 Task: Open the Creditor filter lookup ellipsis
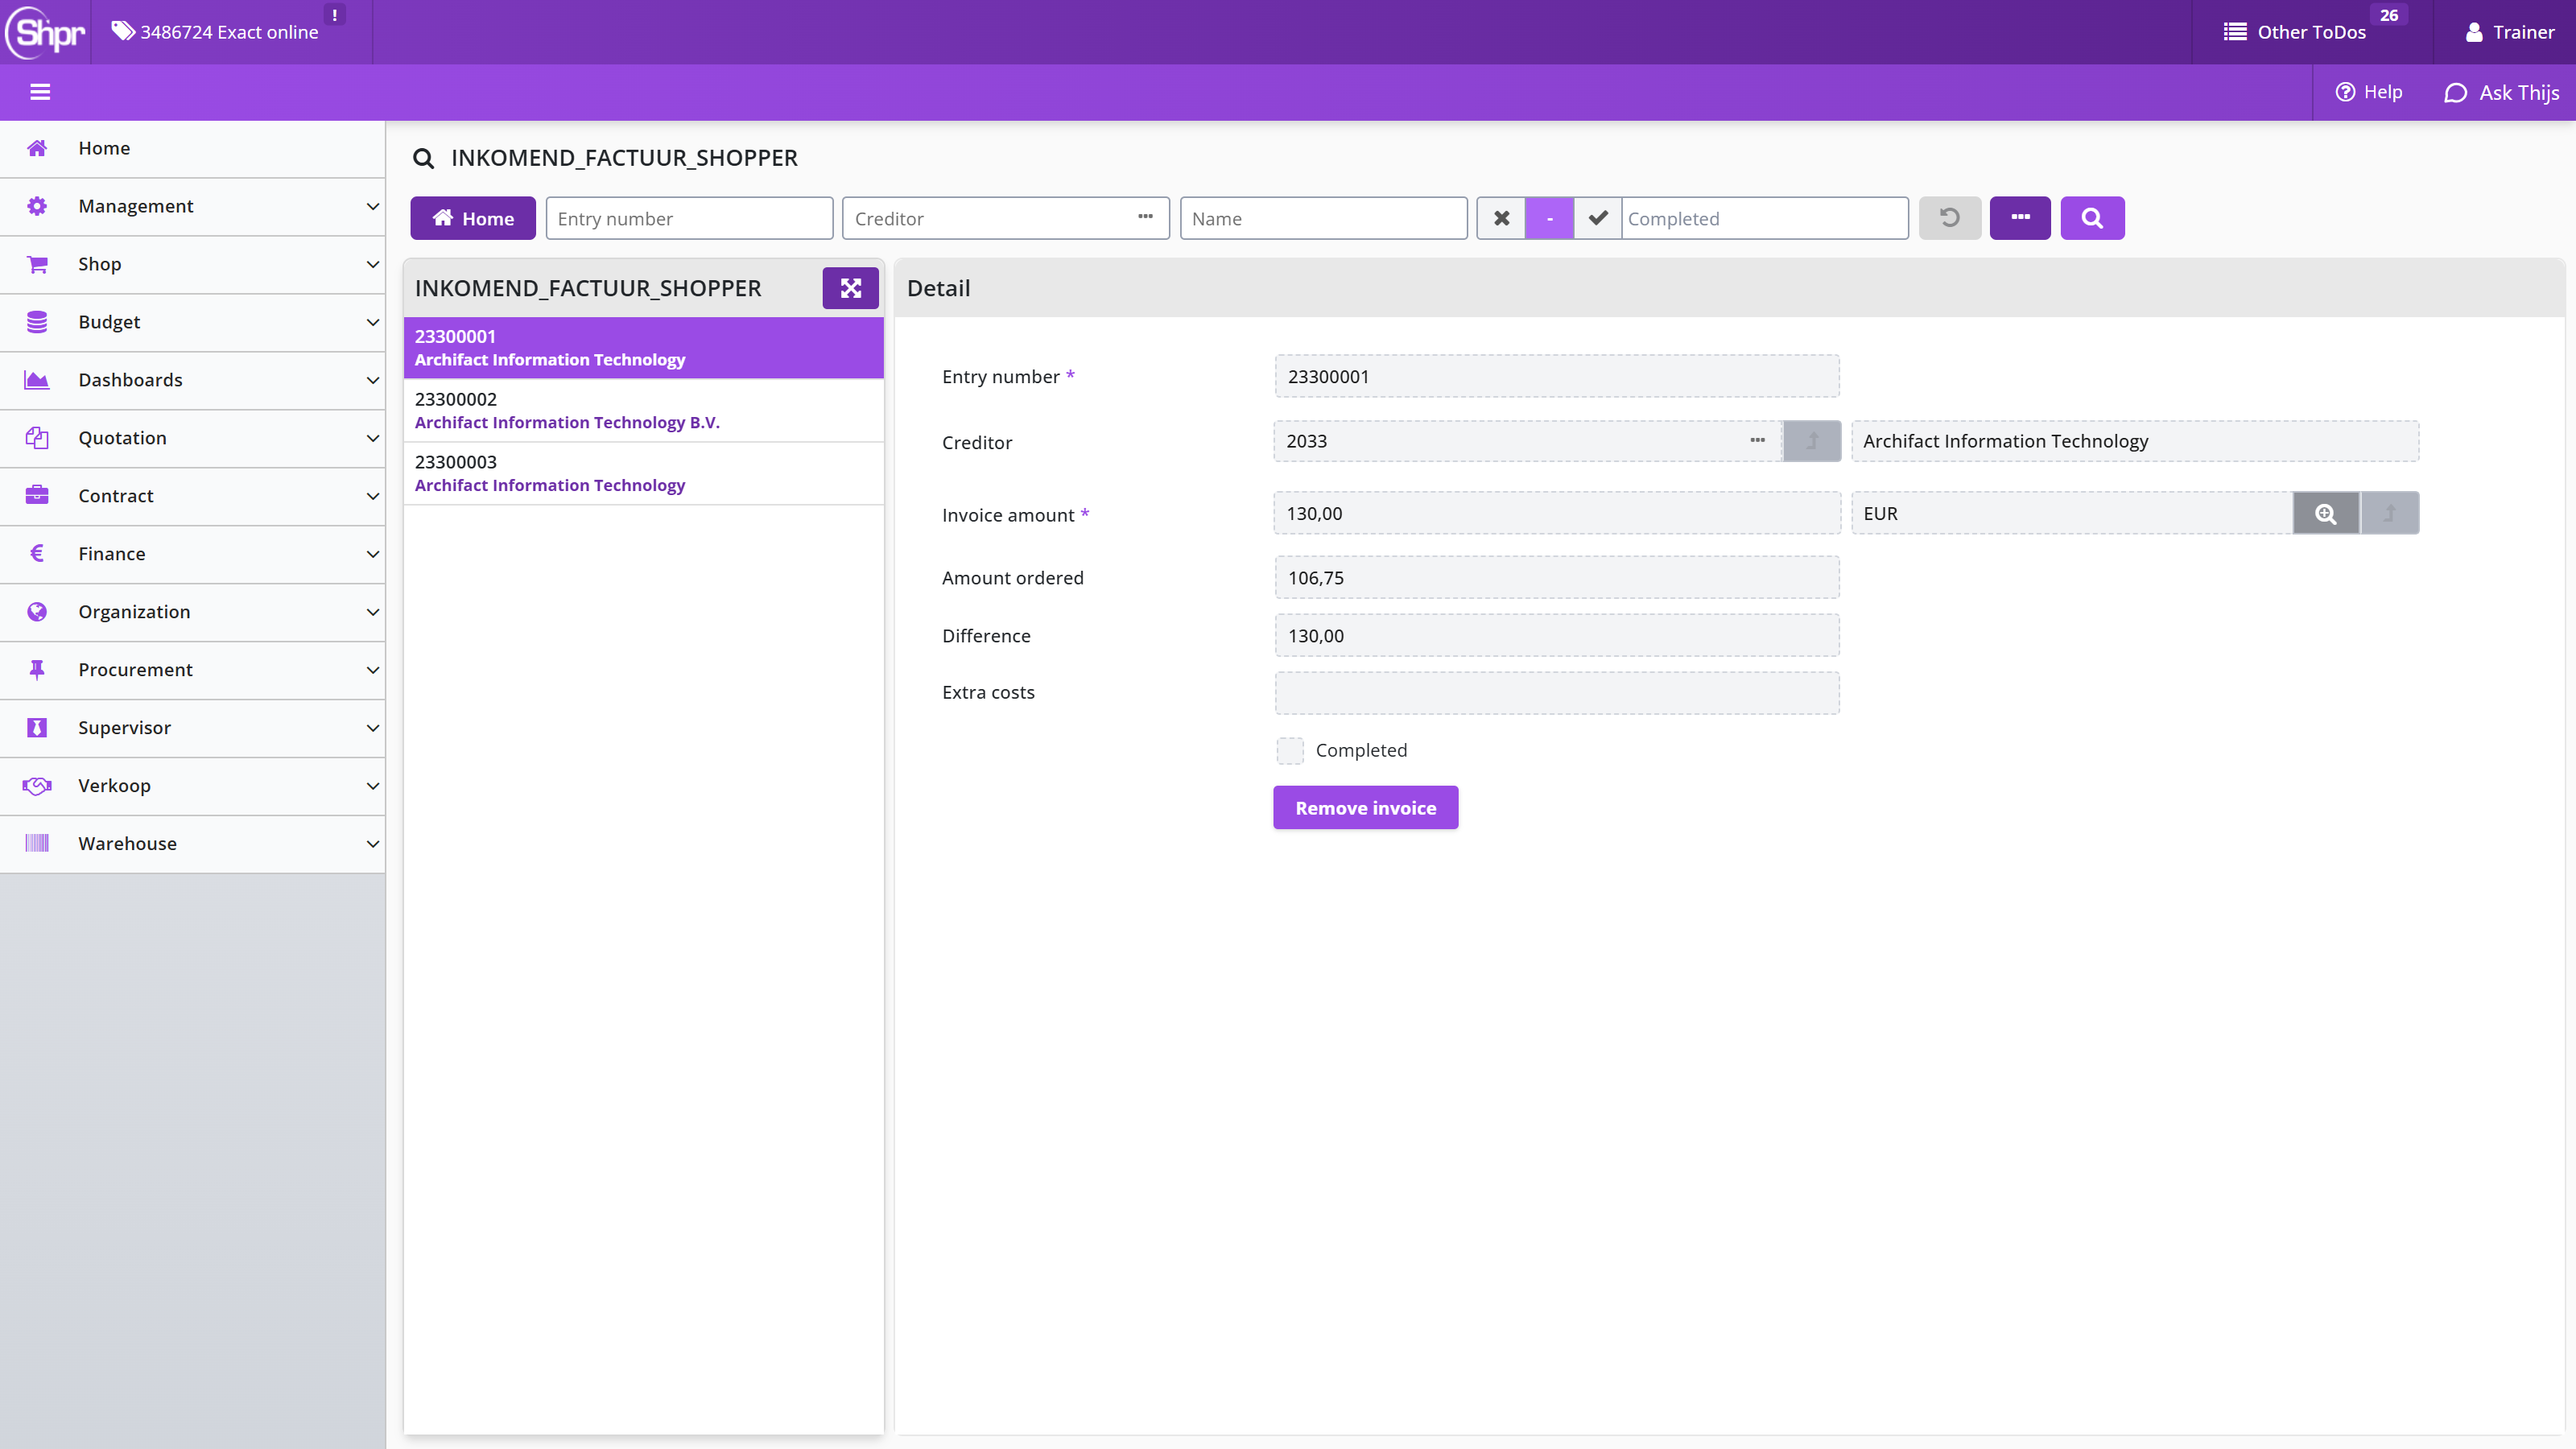(x=1145, y=218)
